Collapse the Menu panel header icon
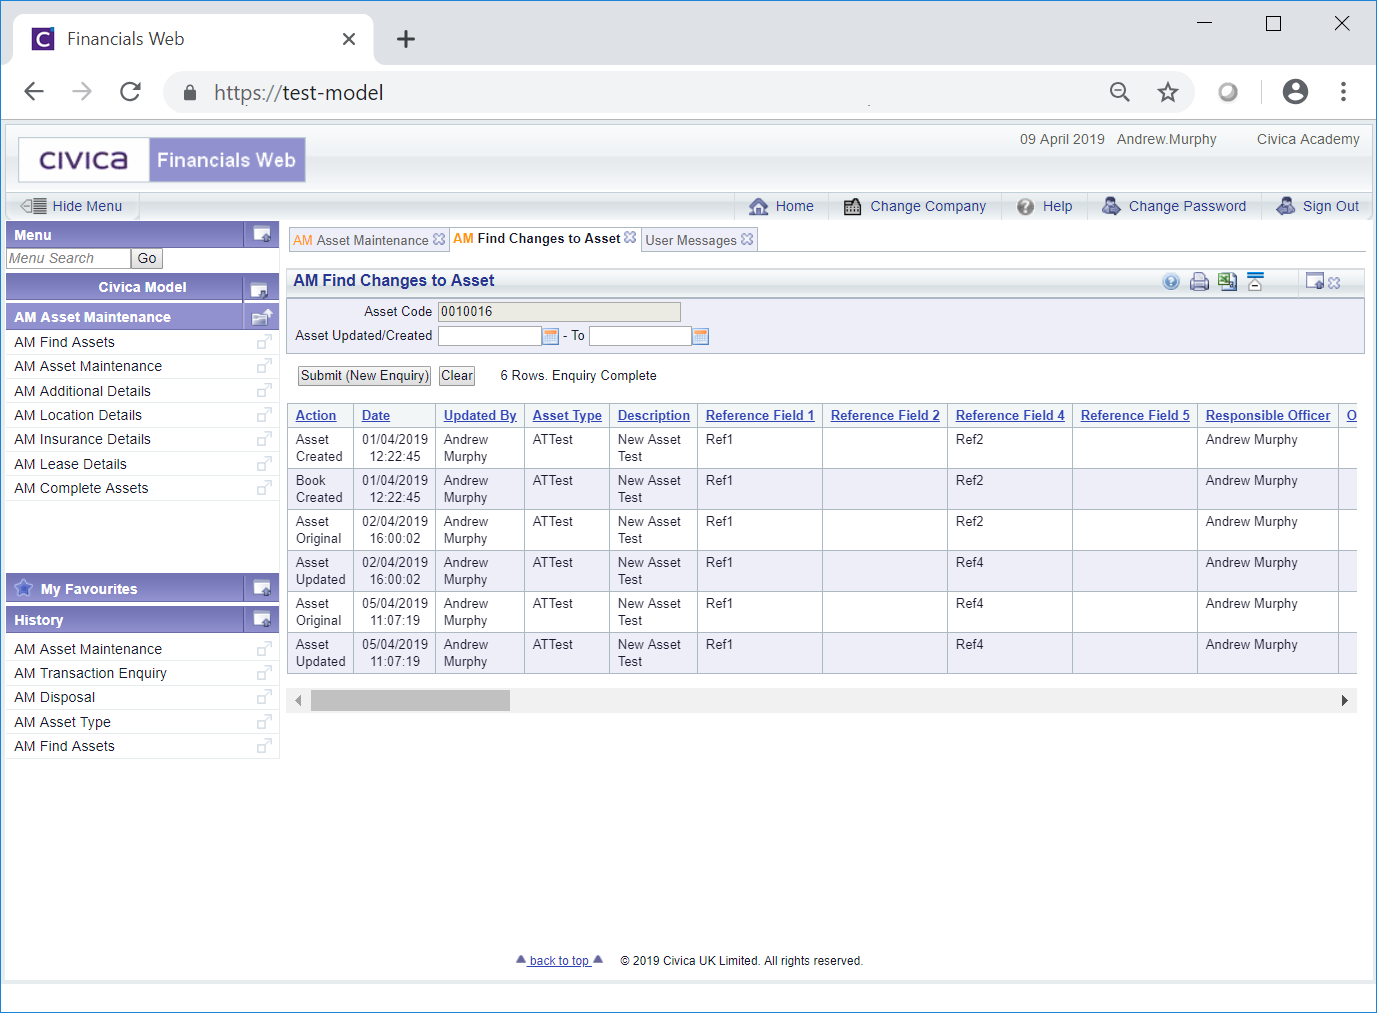This screenshot has height=1013, width=1377. pos(262,234)
